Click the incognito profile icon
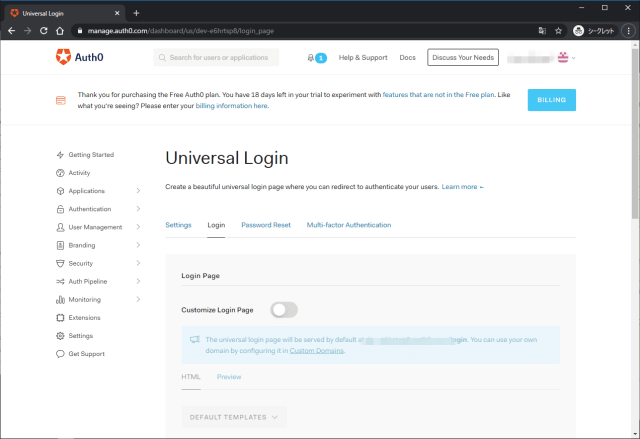The height and width of the screenshot is (439, 640). (578, 31)
